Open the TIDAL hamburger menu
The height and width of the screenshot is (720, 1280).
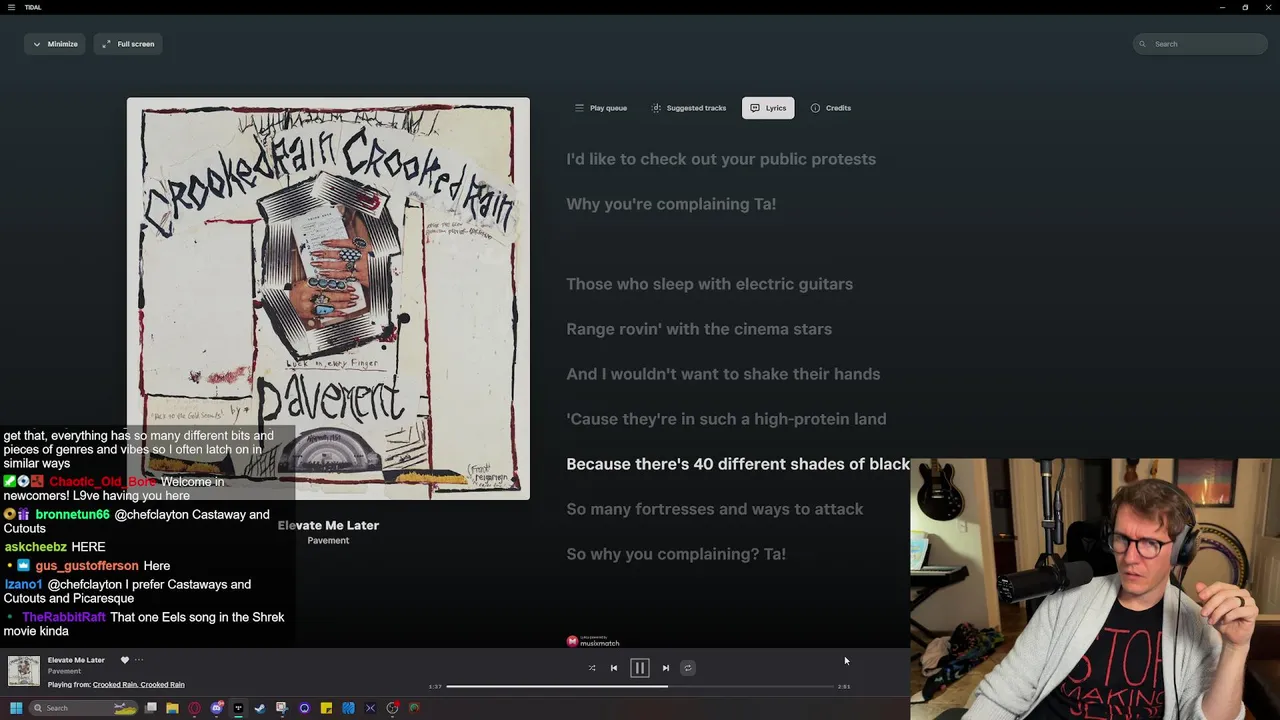[x=12, y=7]
